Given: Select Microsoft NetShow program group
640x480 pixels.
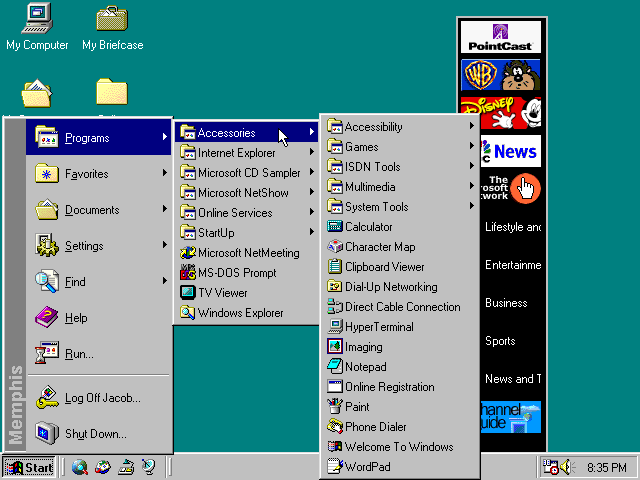Looking at the screenshot, I should [x=247, y=192].
